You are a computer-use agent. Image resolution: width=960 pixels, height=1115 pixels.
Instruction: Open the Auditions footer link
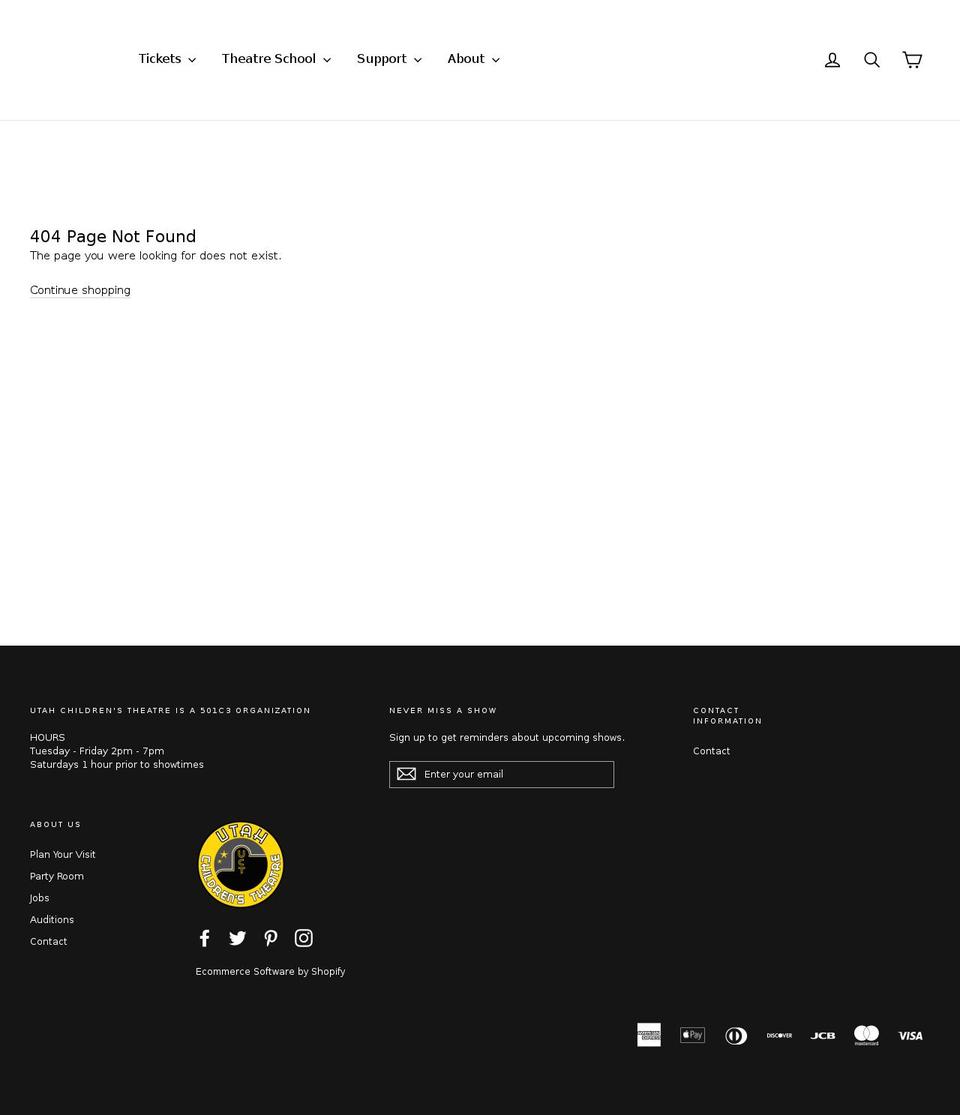[x=52, y=919]
